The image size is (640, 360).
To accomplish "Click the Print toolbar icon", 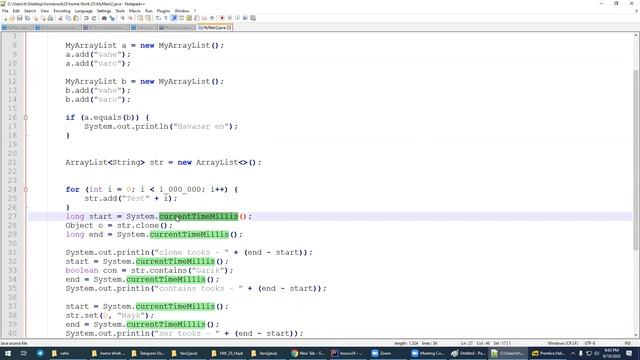I will [x=50, y=18].
